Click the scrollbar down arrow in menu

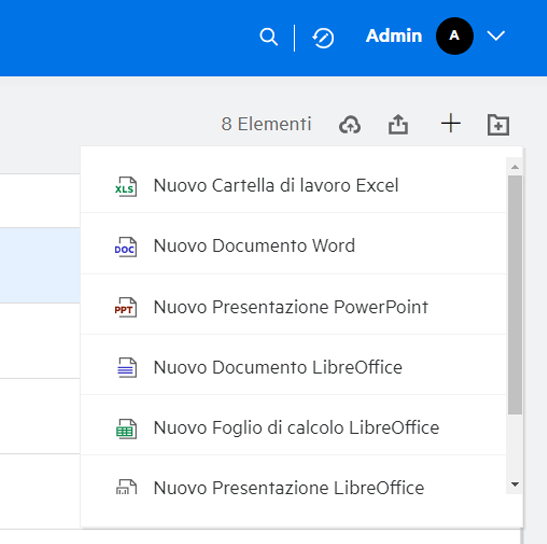pyautogui.click(x=515, y=484)
